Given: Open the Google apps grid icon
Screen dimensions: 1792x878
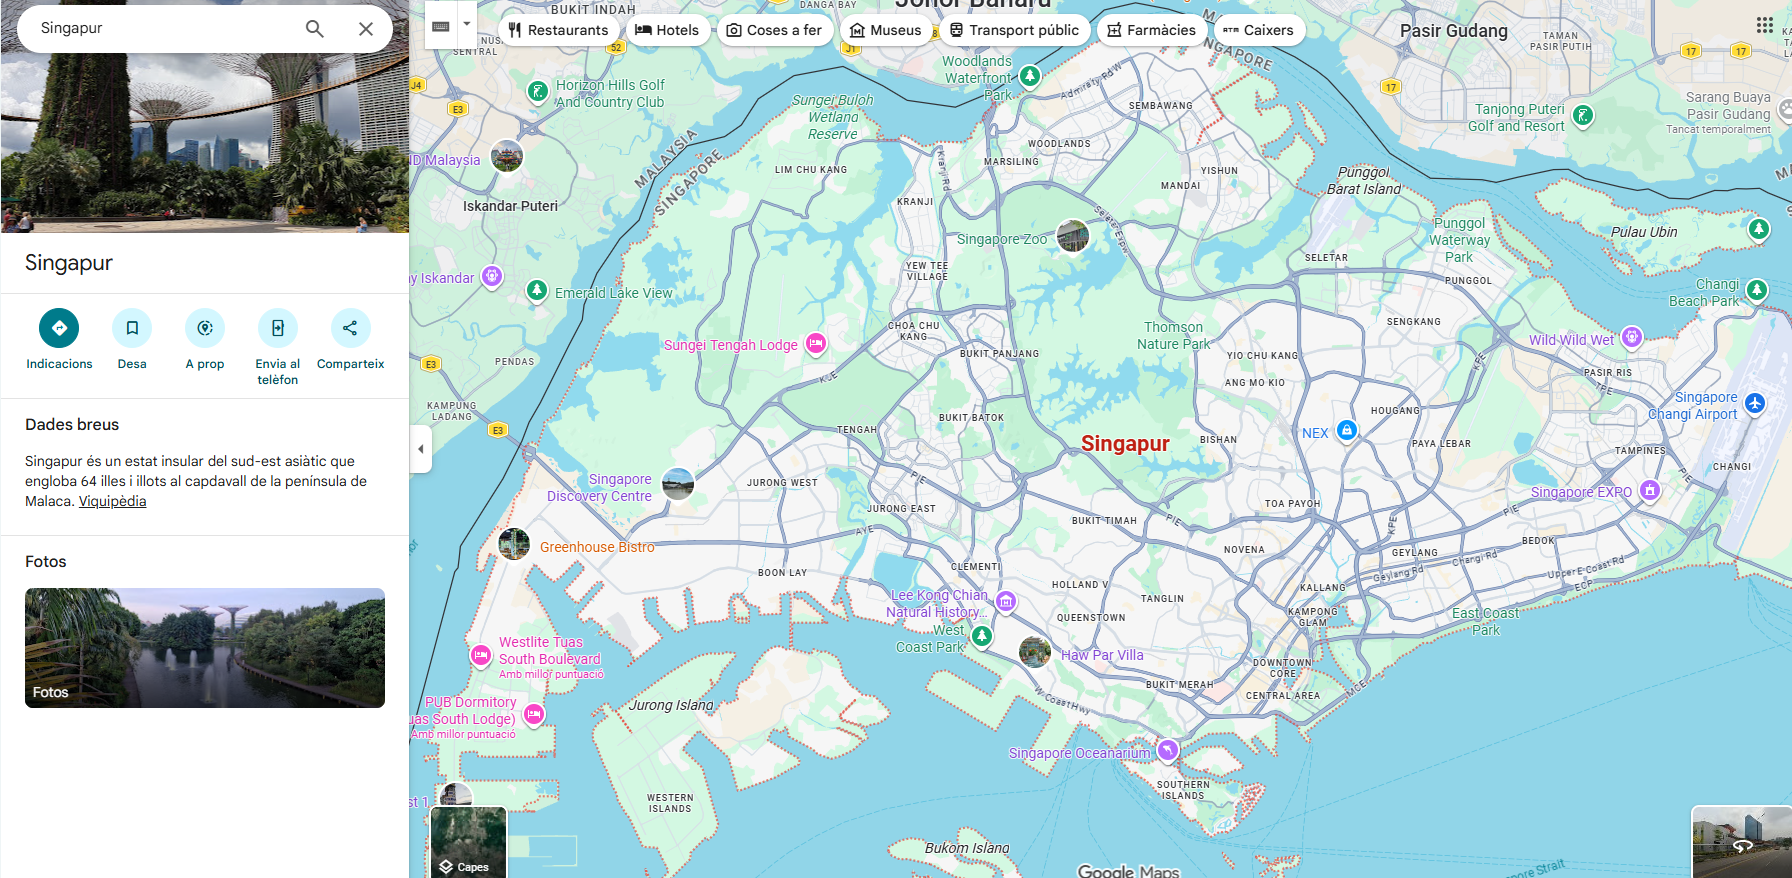Looking at the screenshot, I should point(1765,25).
